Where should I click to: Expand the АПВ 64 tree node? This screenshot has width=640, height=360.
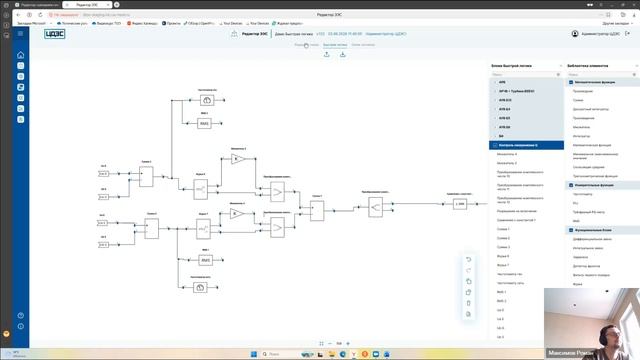coord(496,109)
